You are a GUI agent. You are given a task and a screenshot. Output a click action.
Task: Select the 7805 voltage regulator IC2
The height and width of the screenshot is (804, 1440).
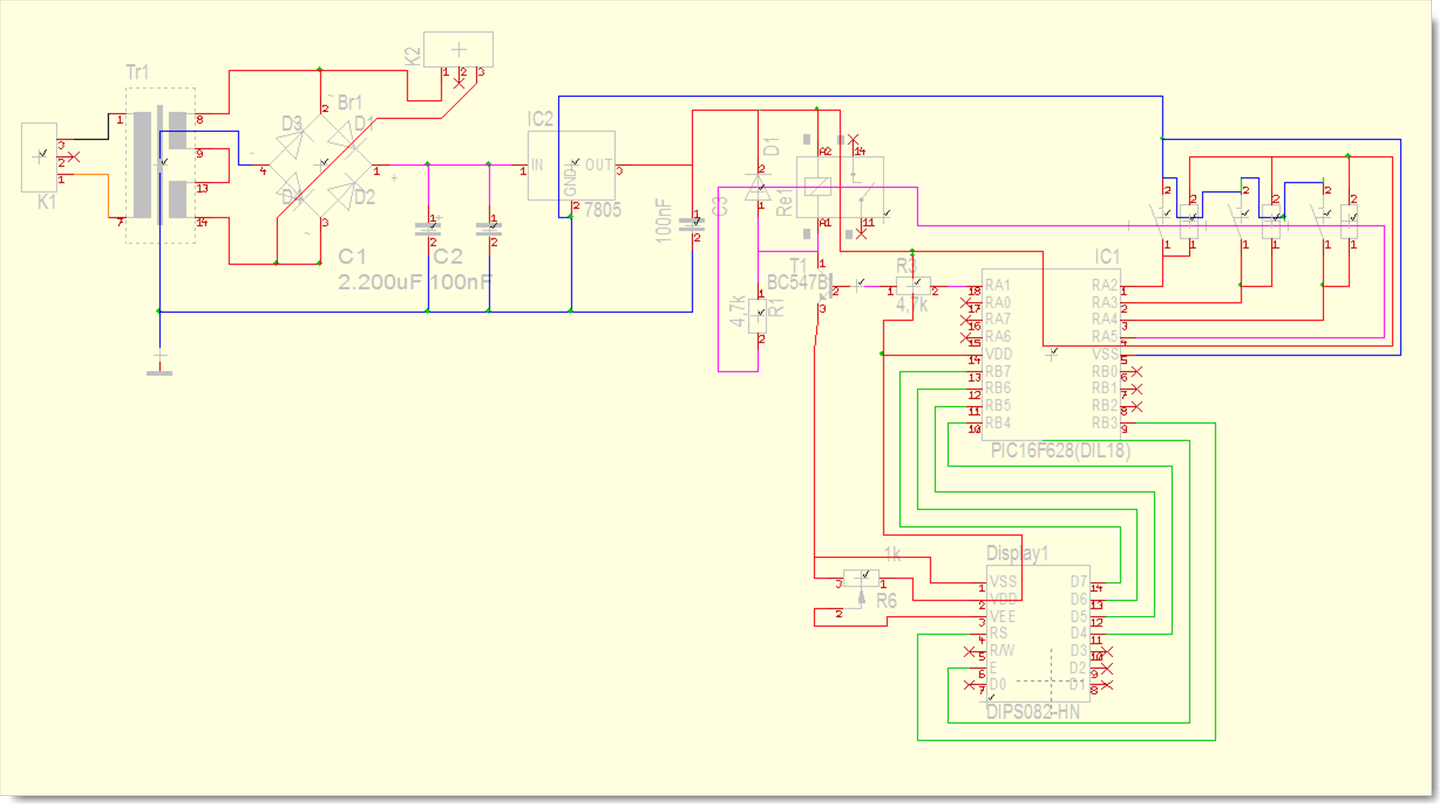(x=571, y=165)
